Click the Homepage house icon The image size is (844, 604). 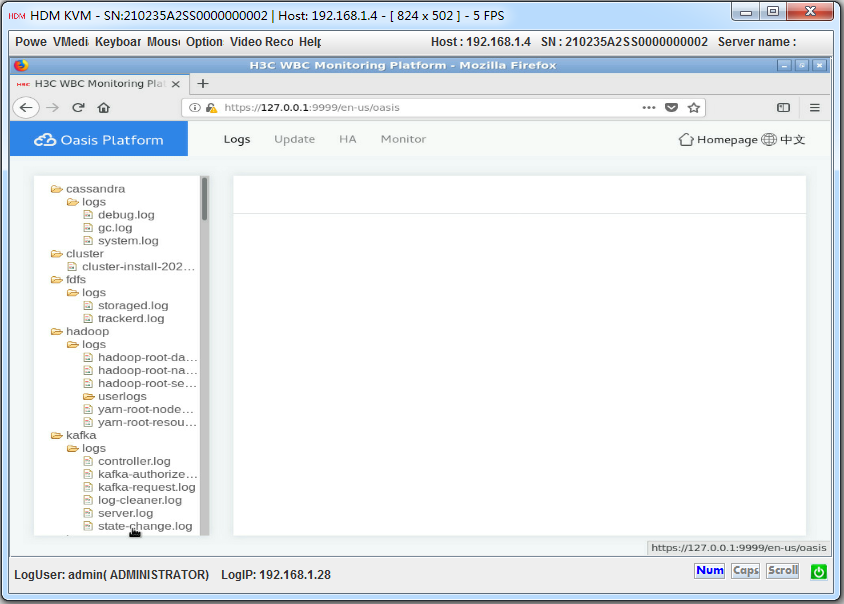[x=686, y=139]
